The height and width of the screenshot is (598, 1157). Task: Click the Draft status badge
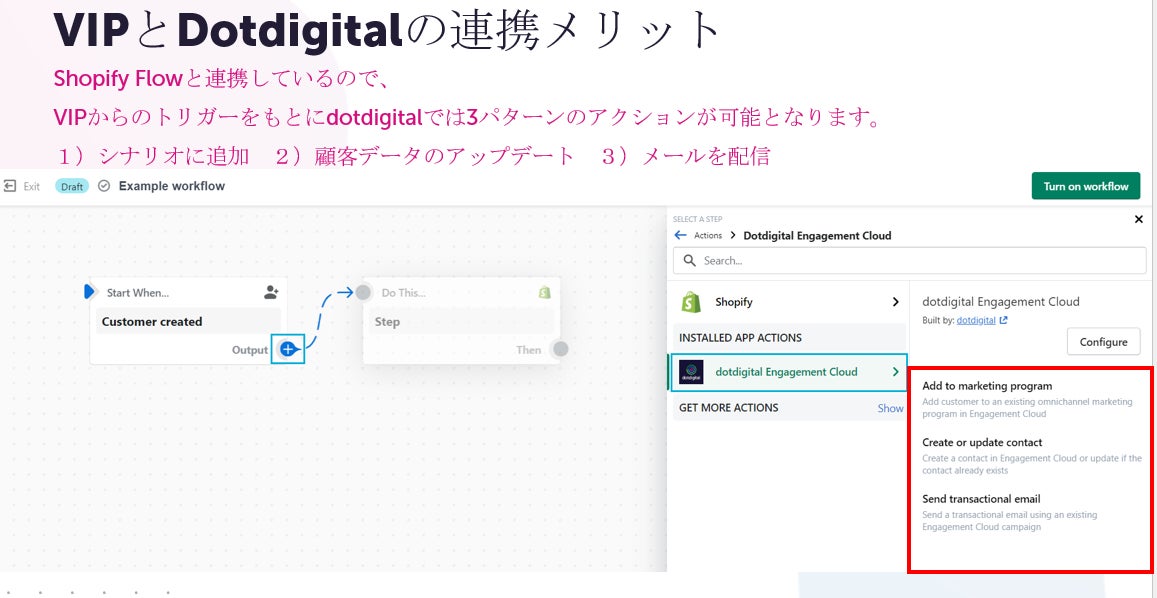coord(72,186)
